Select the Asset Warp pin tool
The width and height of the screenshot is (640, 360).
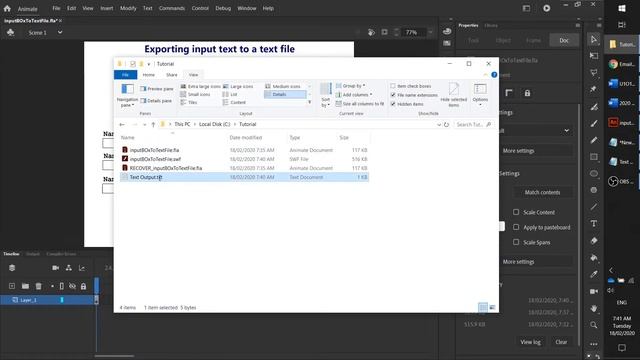pos(594,89)
